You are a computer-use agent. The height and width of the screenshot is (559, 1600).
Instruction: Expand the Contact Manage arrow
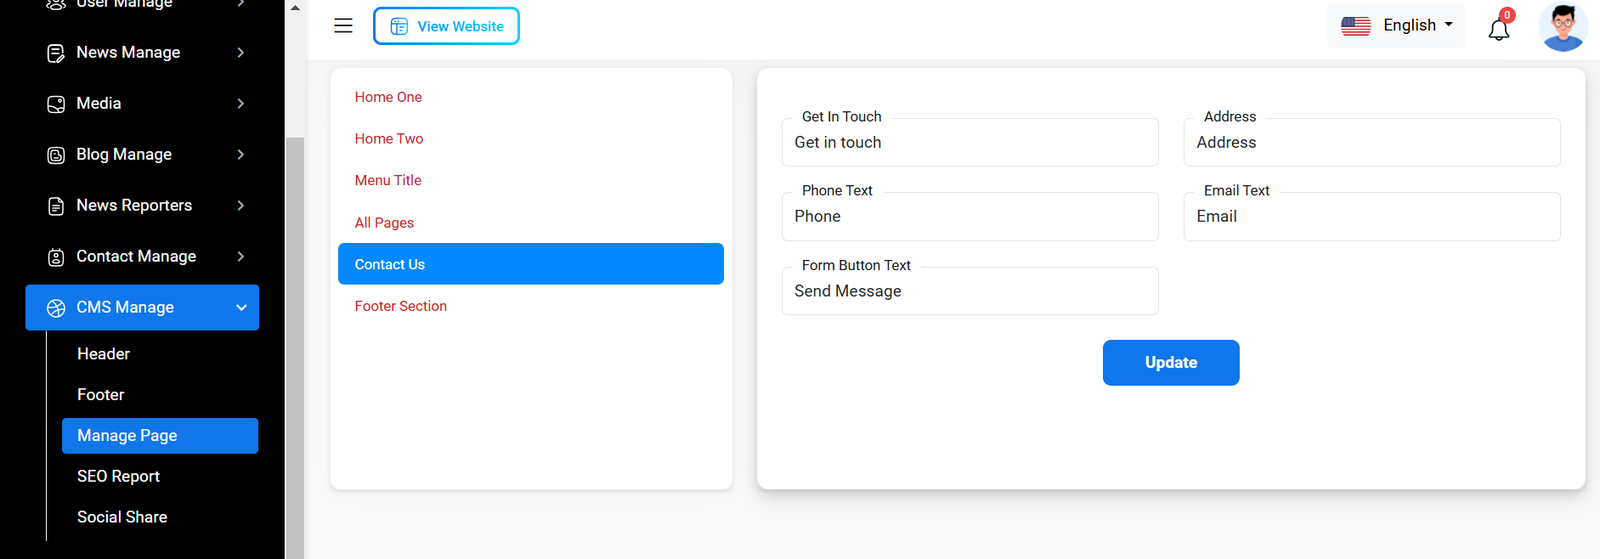[x=241, y=257]
